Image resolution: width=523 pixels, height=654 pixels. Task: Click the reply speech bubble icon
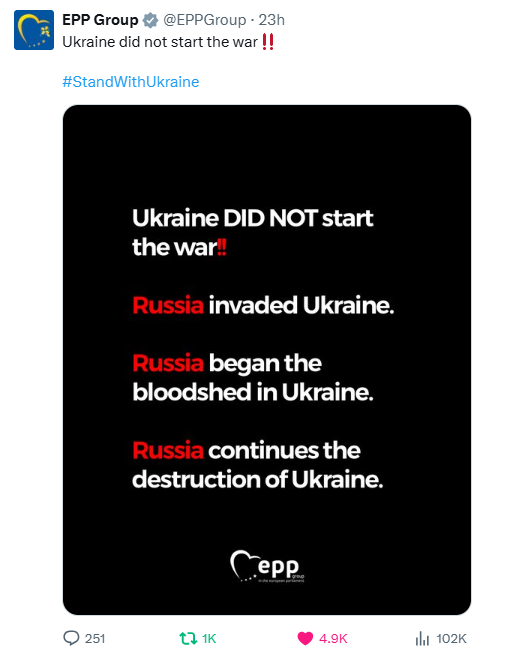71,638
